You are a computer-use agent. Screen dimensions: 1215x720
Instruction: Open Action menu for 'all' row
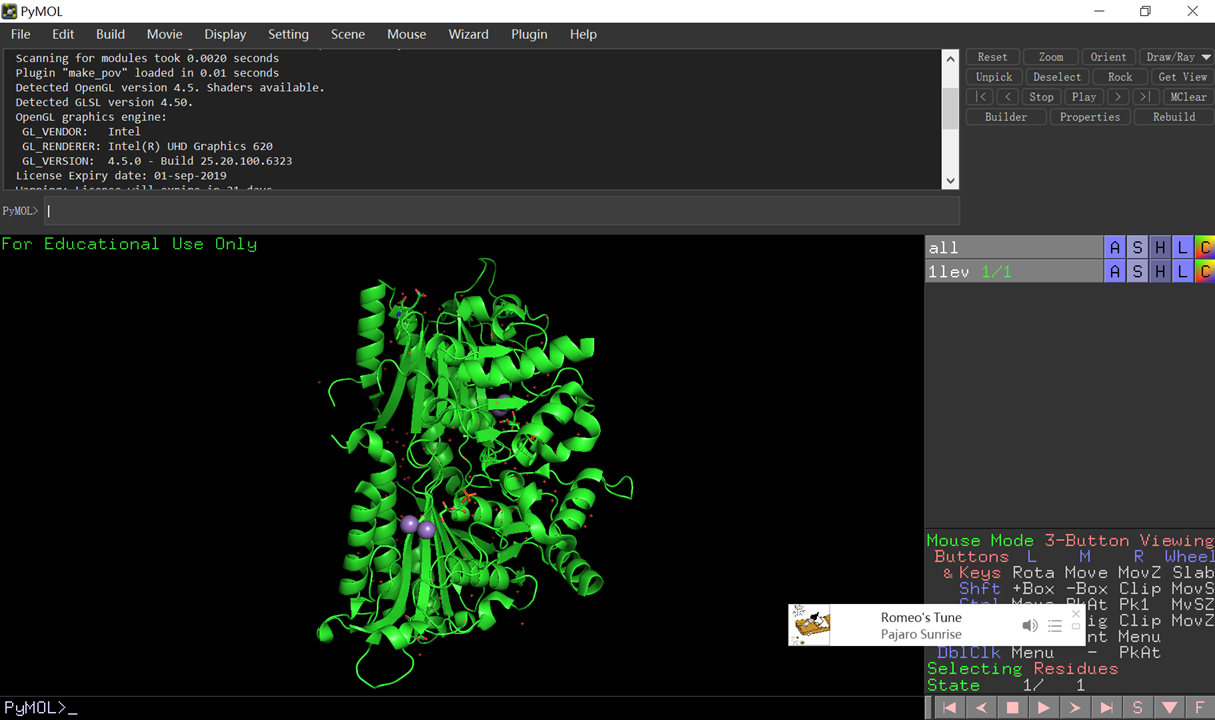(x=1115, y=247)
